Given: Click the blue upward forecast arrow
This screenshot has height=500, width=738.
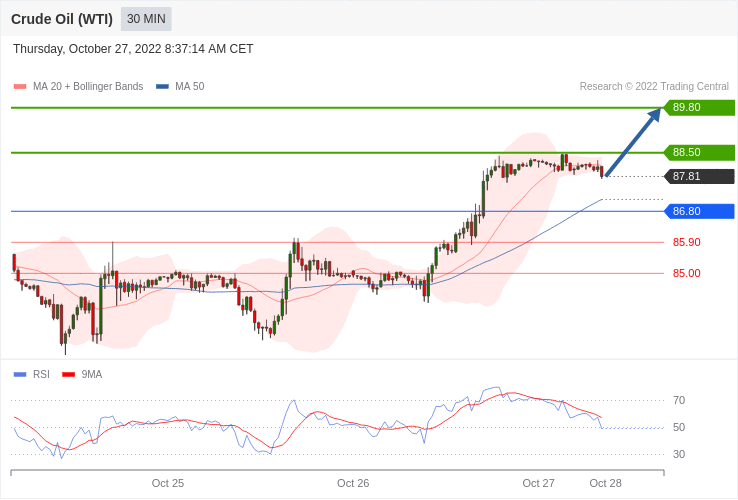Looking at the screenshot, I should [x=633, y=142].
